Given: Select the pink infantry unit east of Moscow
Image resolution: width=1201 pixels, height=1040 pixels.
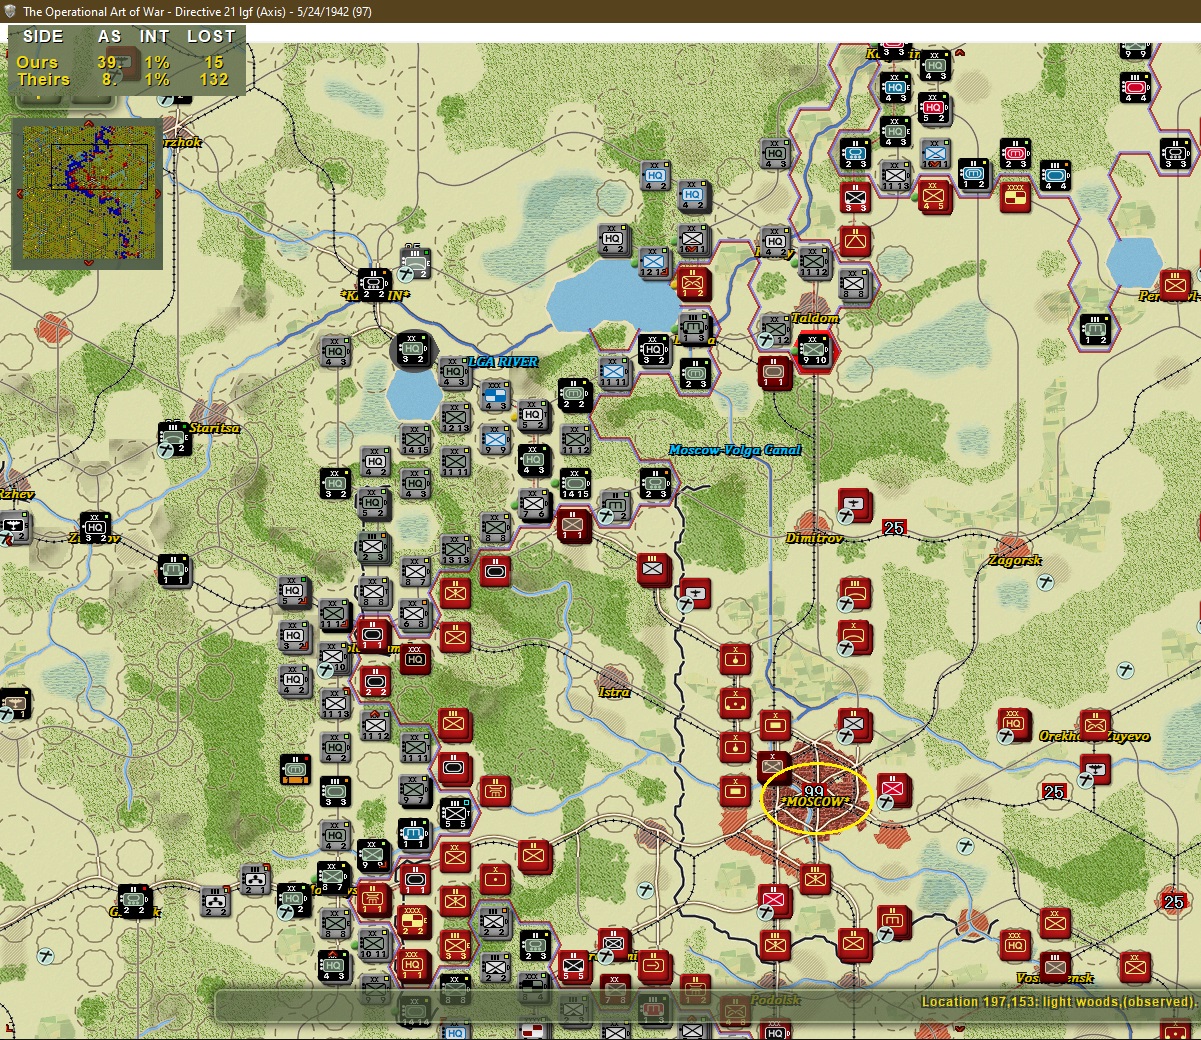Looking at the screenshot, I should coord(893,790).
